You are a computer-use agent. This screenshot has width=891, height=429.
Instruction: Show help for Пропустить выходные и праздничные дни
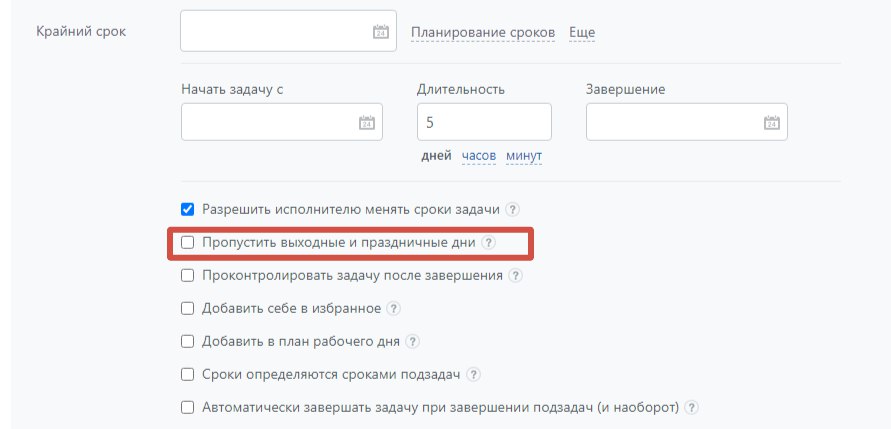coord(488,243)
